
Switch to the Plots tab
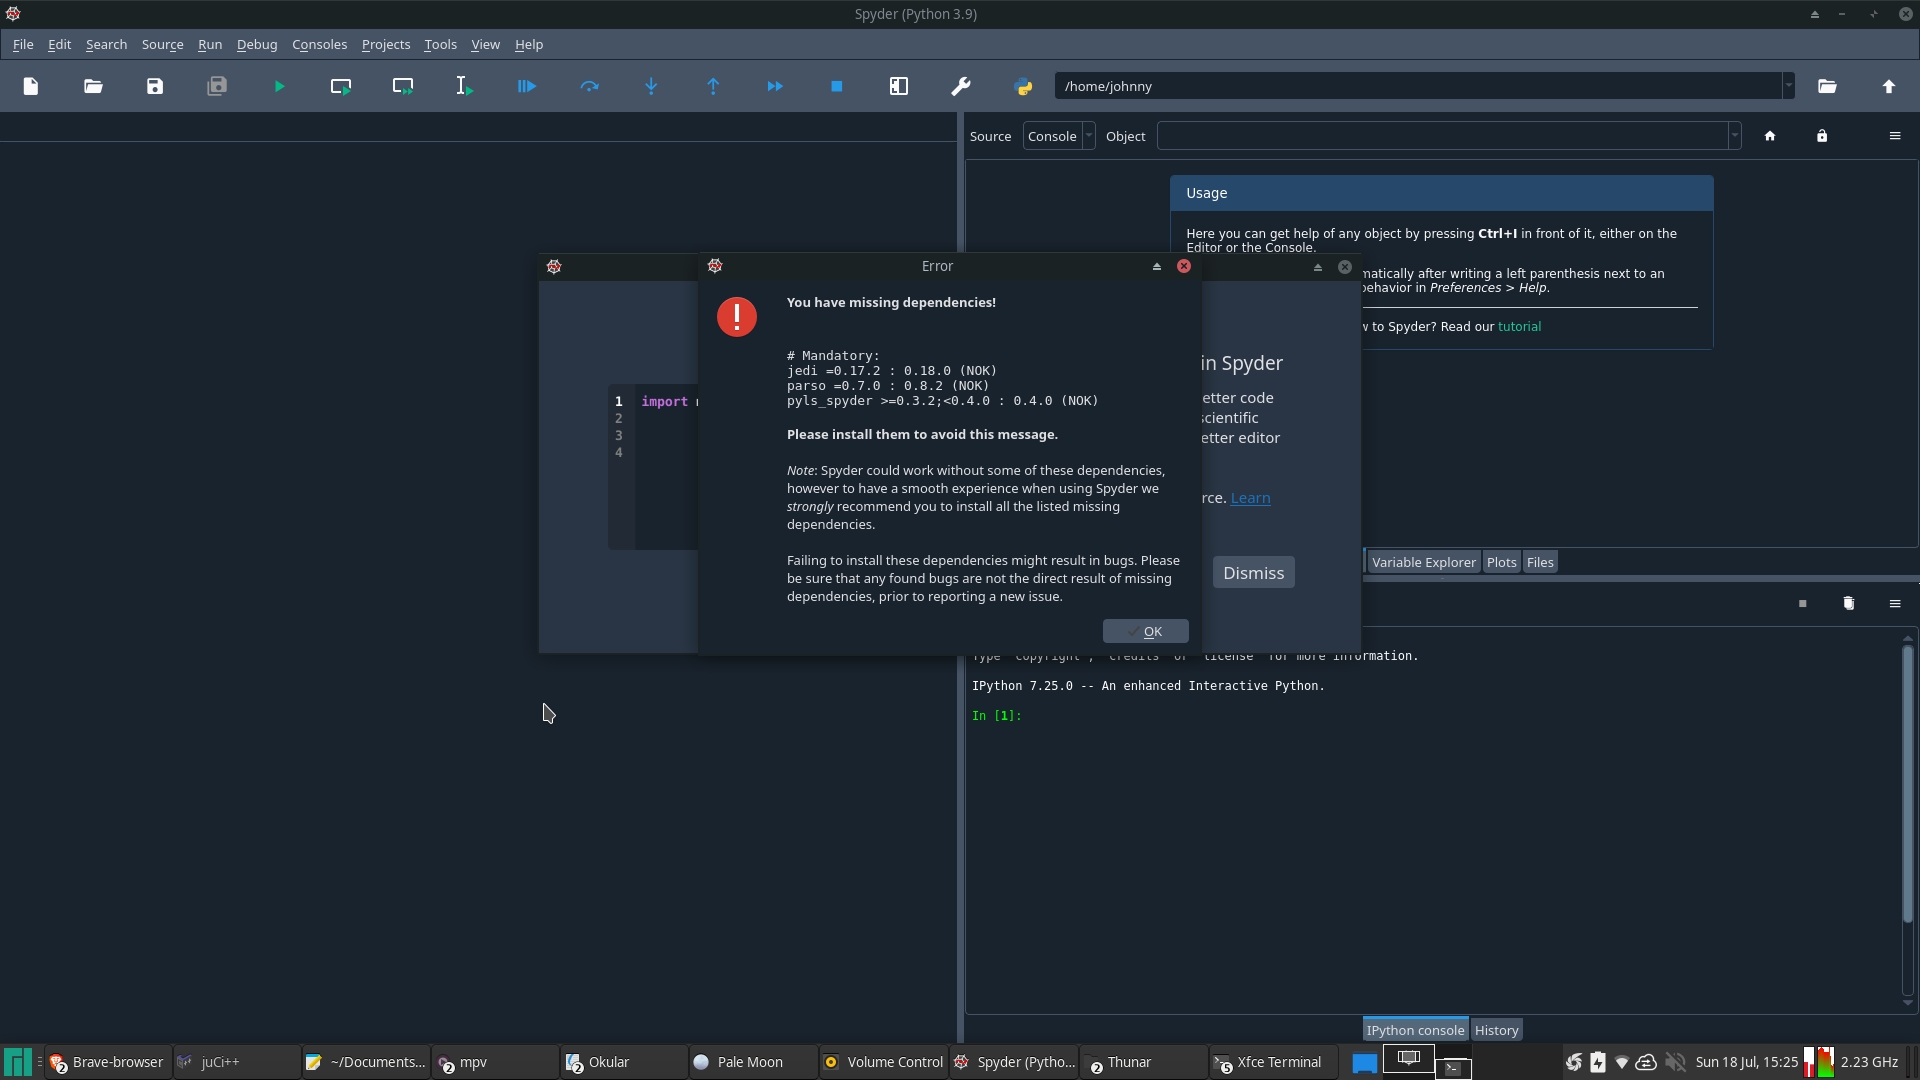coord(1501,562)
